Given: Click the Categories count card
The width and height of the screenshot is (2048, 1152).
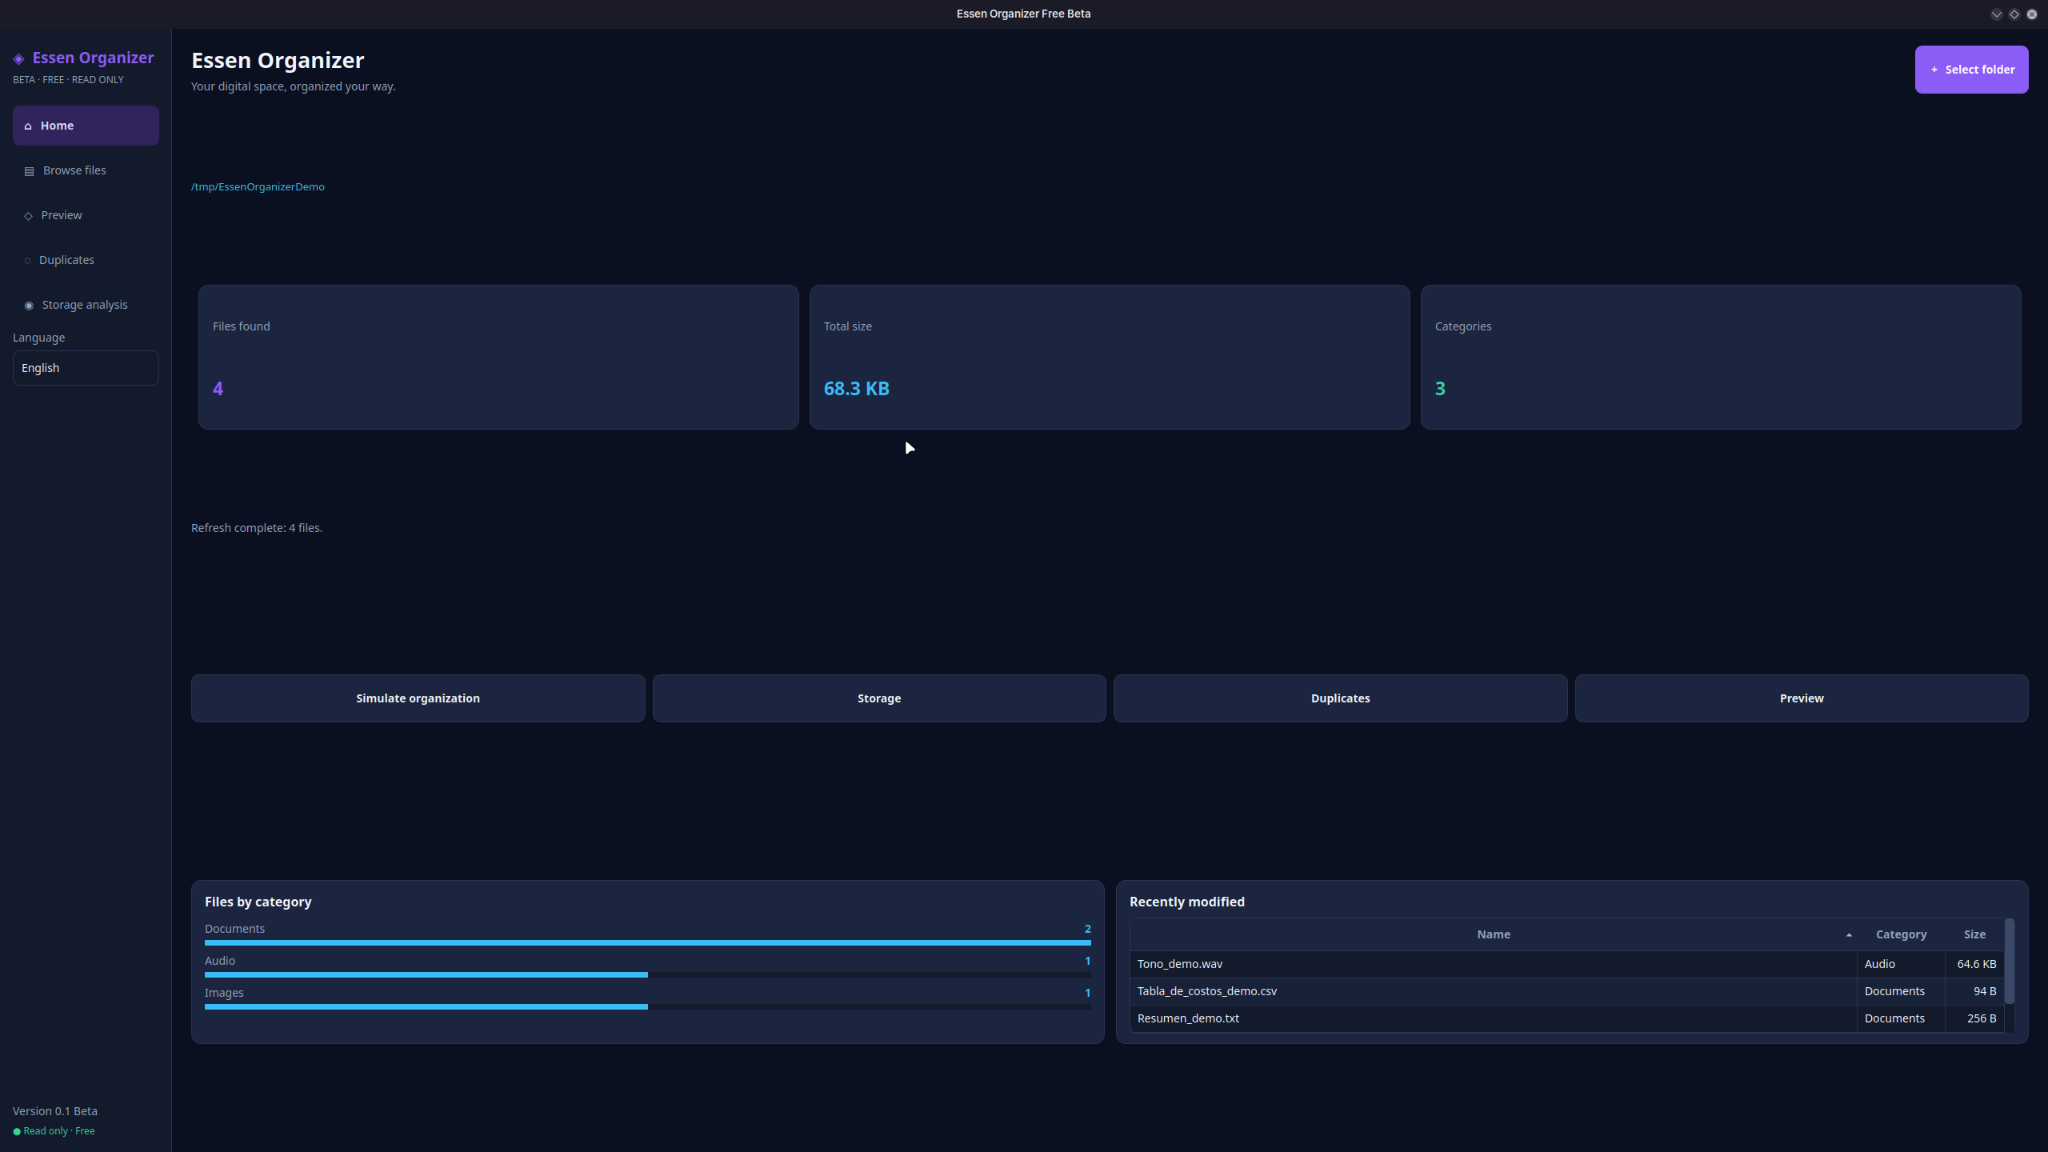Looking at the screenshot, I should coord(1720,357).
